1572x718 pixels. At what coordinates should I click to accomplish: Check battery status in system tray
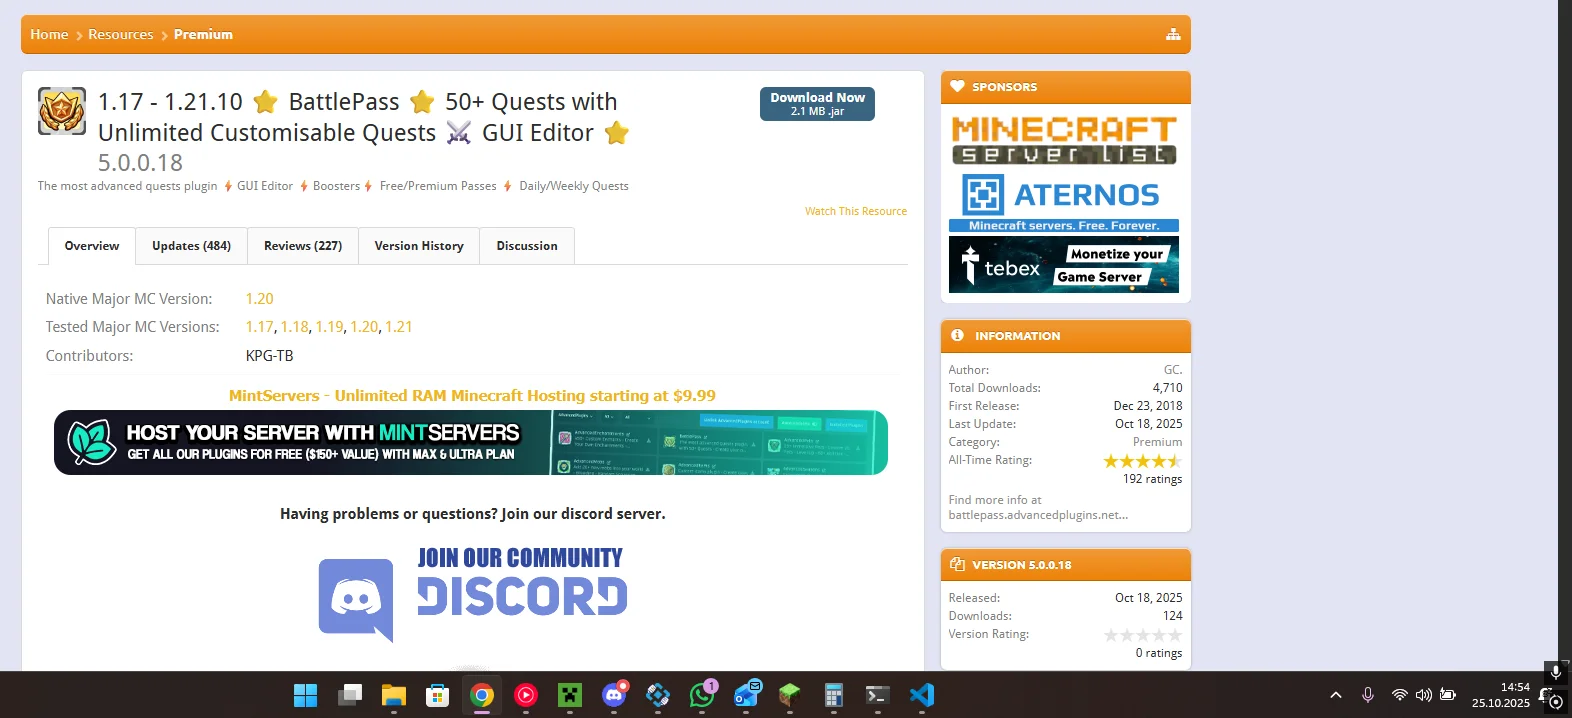[x=1447, y=695]
